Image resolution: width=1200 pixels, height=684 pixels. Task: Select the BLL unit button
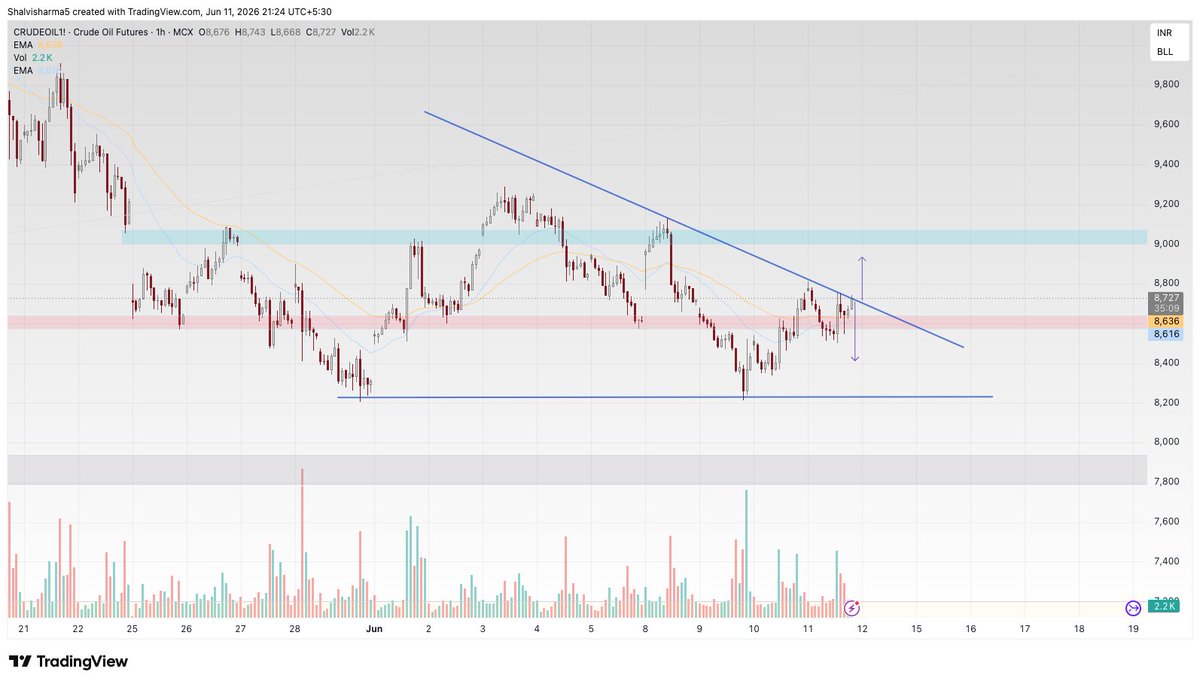pos(1165,51)
